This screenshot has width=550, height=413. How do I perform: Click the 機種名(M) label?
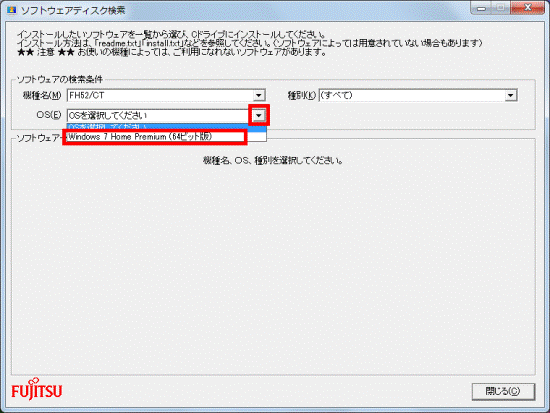[42, 95]
